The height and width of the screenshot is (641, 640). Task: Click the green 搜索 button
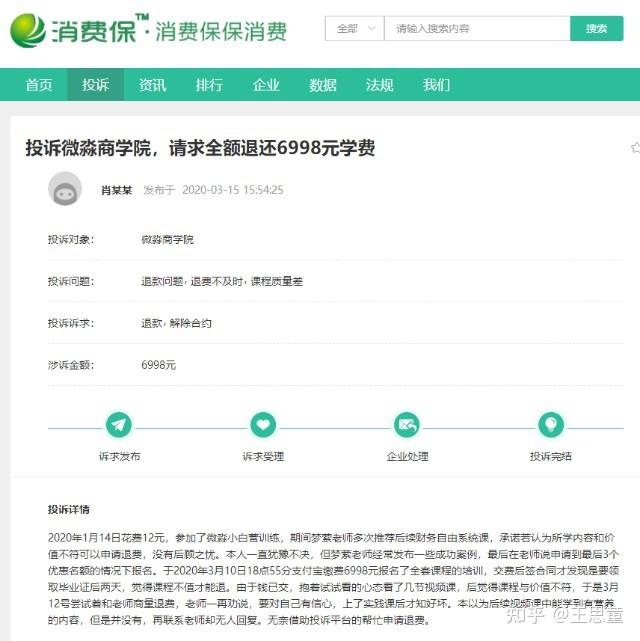point(596,29)
